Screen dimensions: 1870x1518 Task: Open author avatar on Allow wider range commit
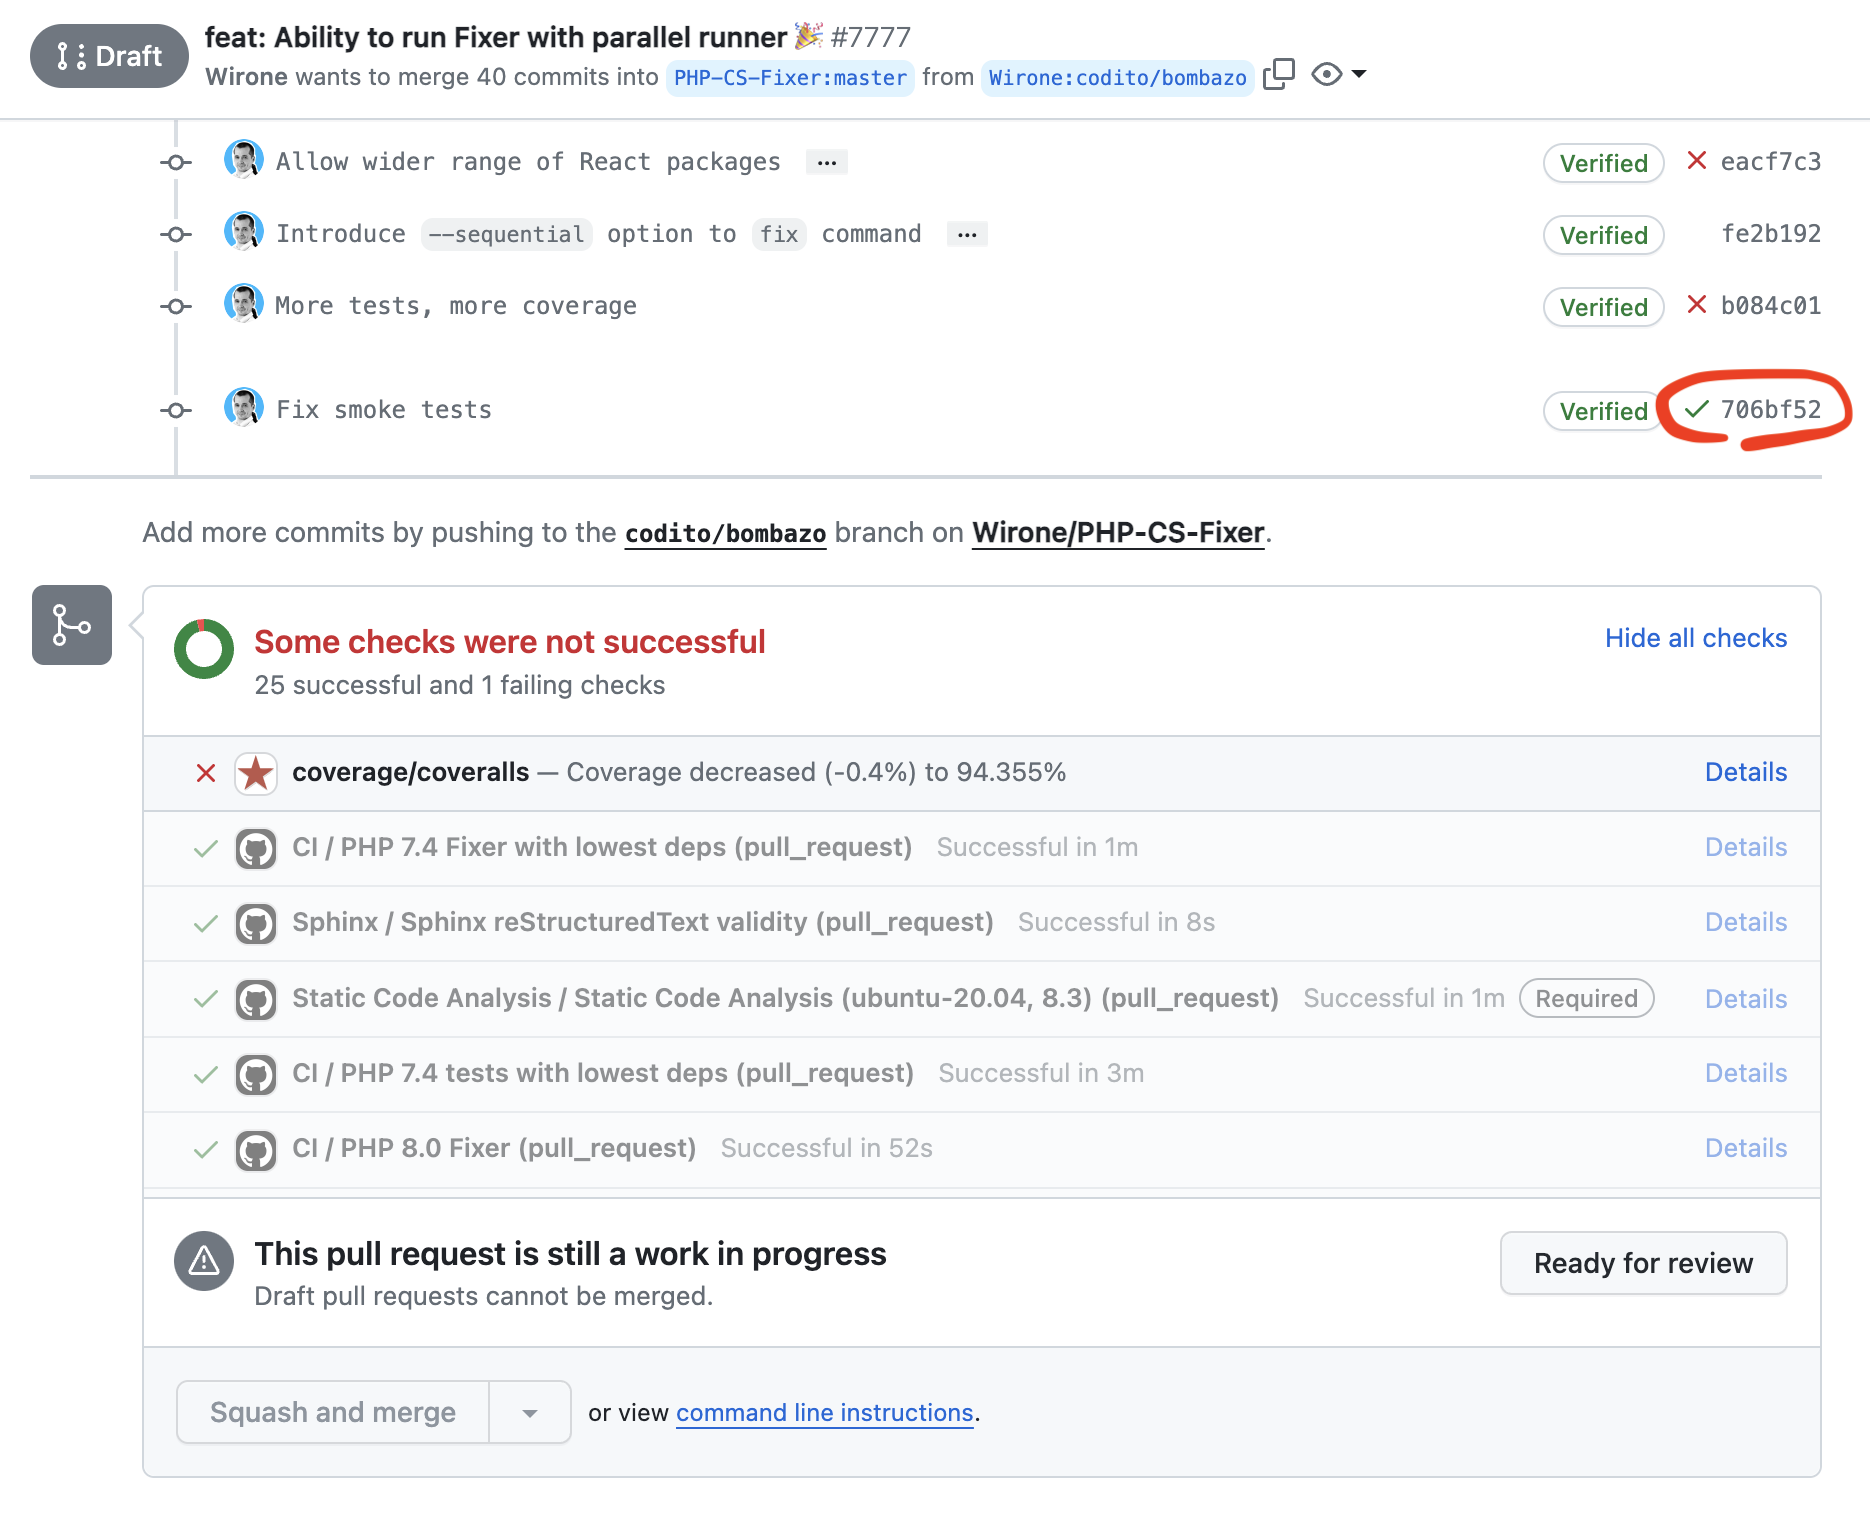coord(244,160)
